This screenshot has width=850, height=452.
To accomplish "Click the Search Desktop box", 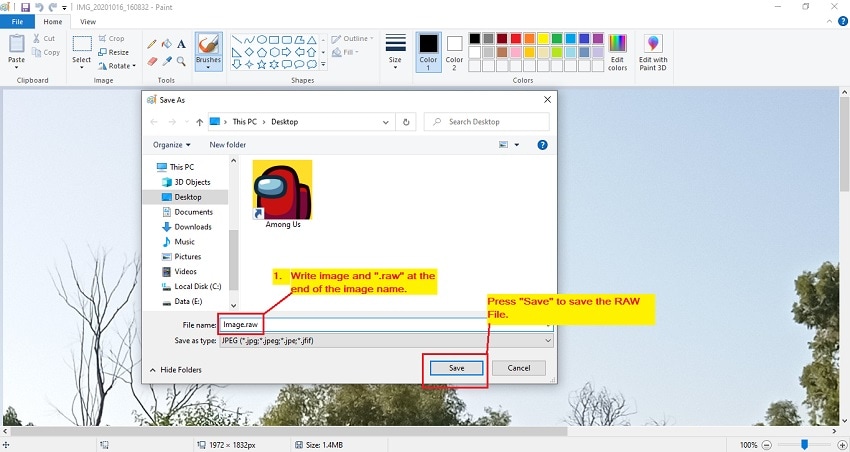I will click(487, 122).
